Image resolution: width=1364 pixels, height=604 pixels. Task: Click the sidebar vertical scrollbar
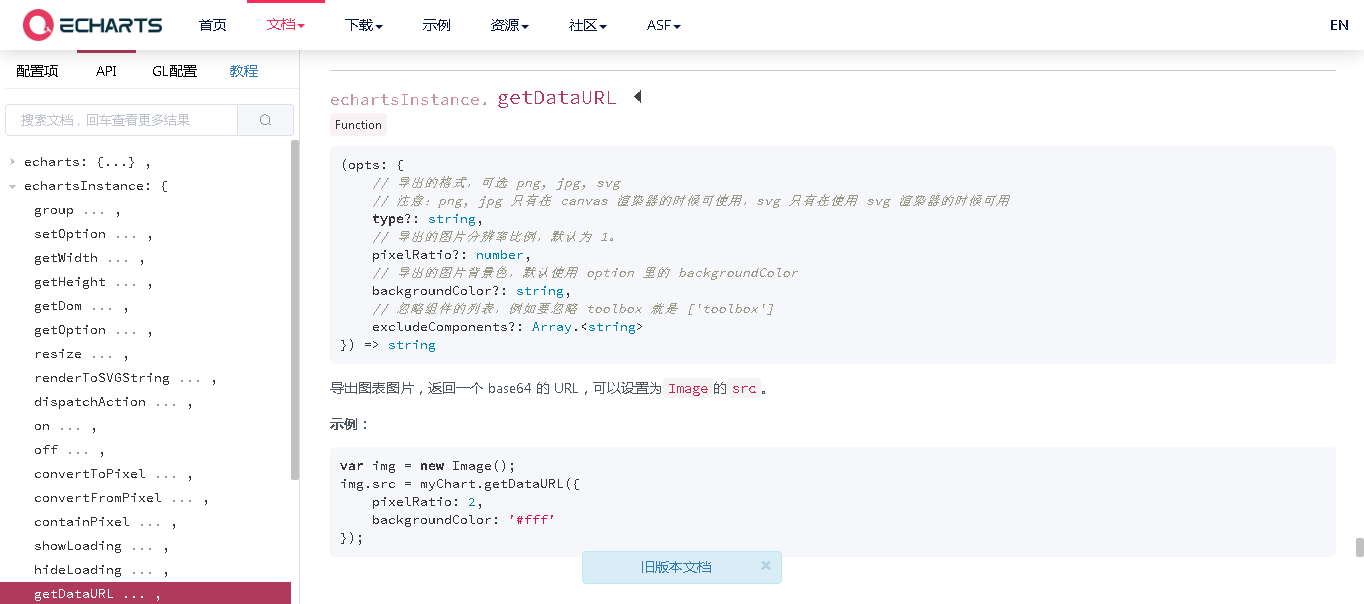[295, 310]
